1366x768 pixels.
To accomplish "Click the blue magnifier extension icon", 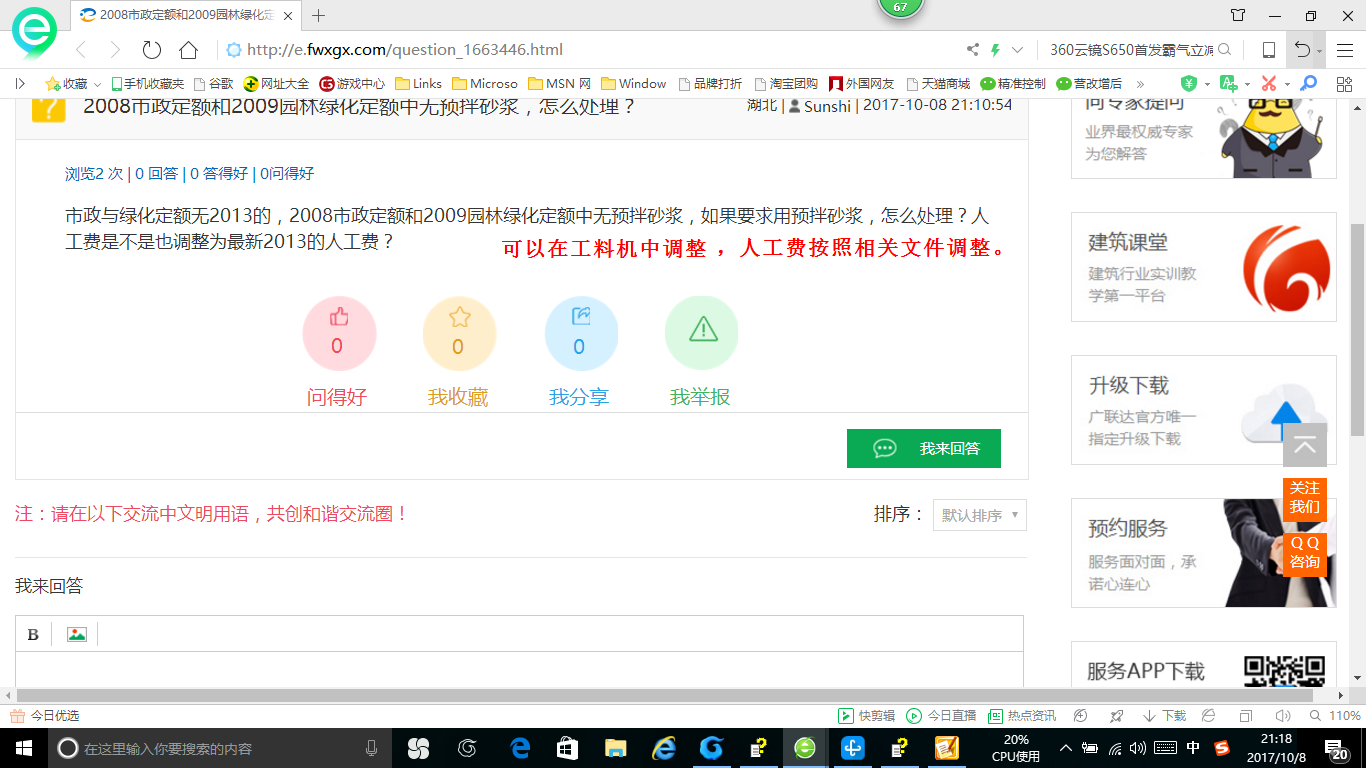I will pyautogui.click(x=1308, y=84).
